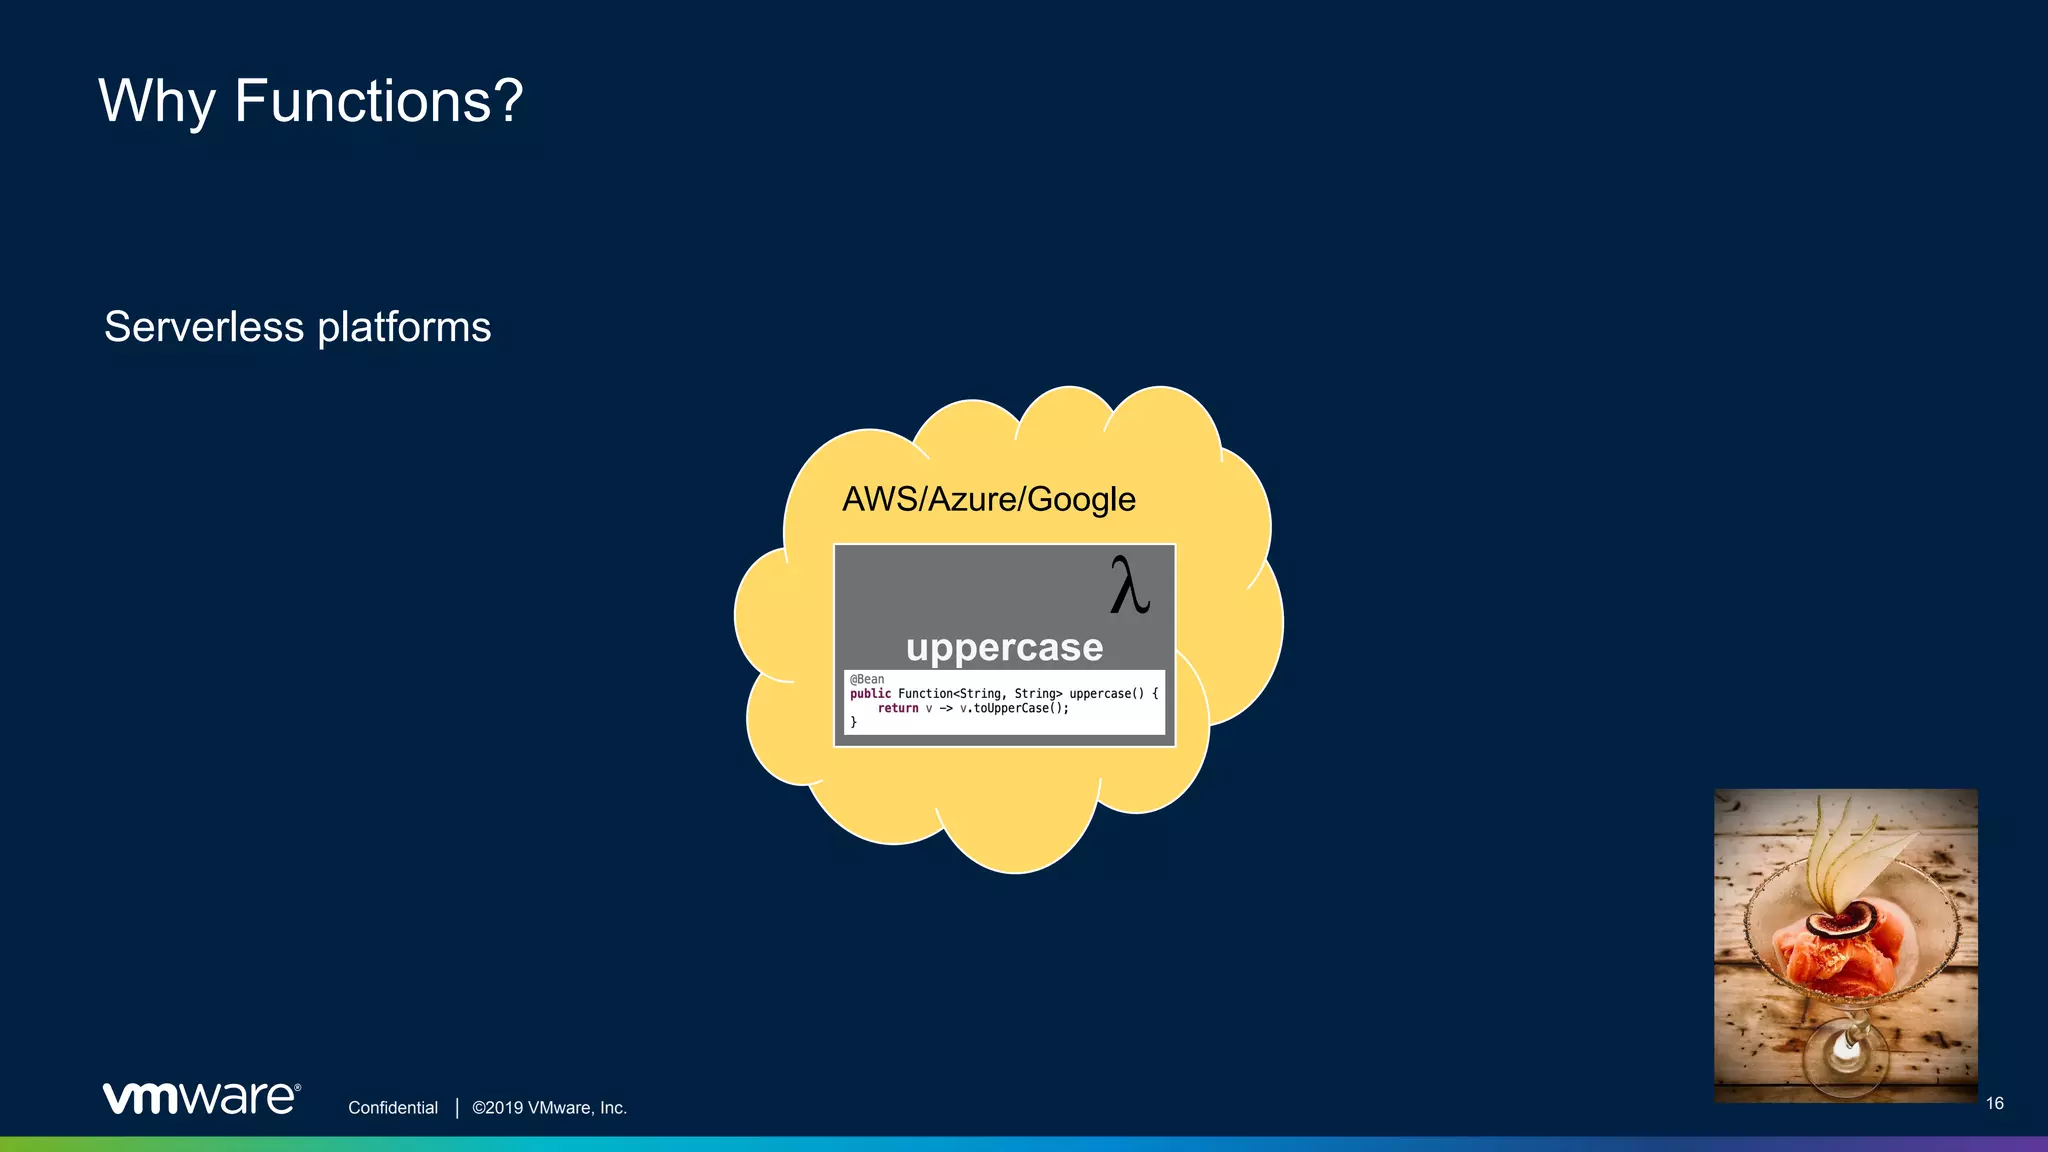Click the vmware logo
The height and width of the screenshot is (1152, 2048).
tap(201, 1097)
